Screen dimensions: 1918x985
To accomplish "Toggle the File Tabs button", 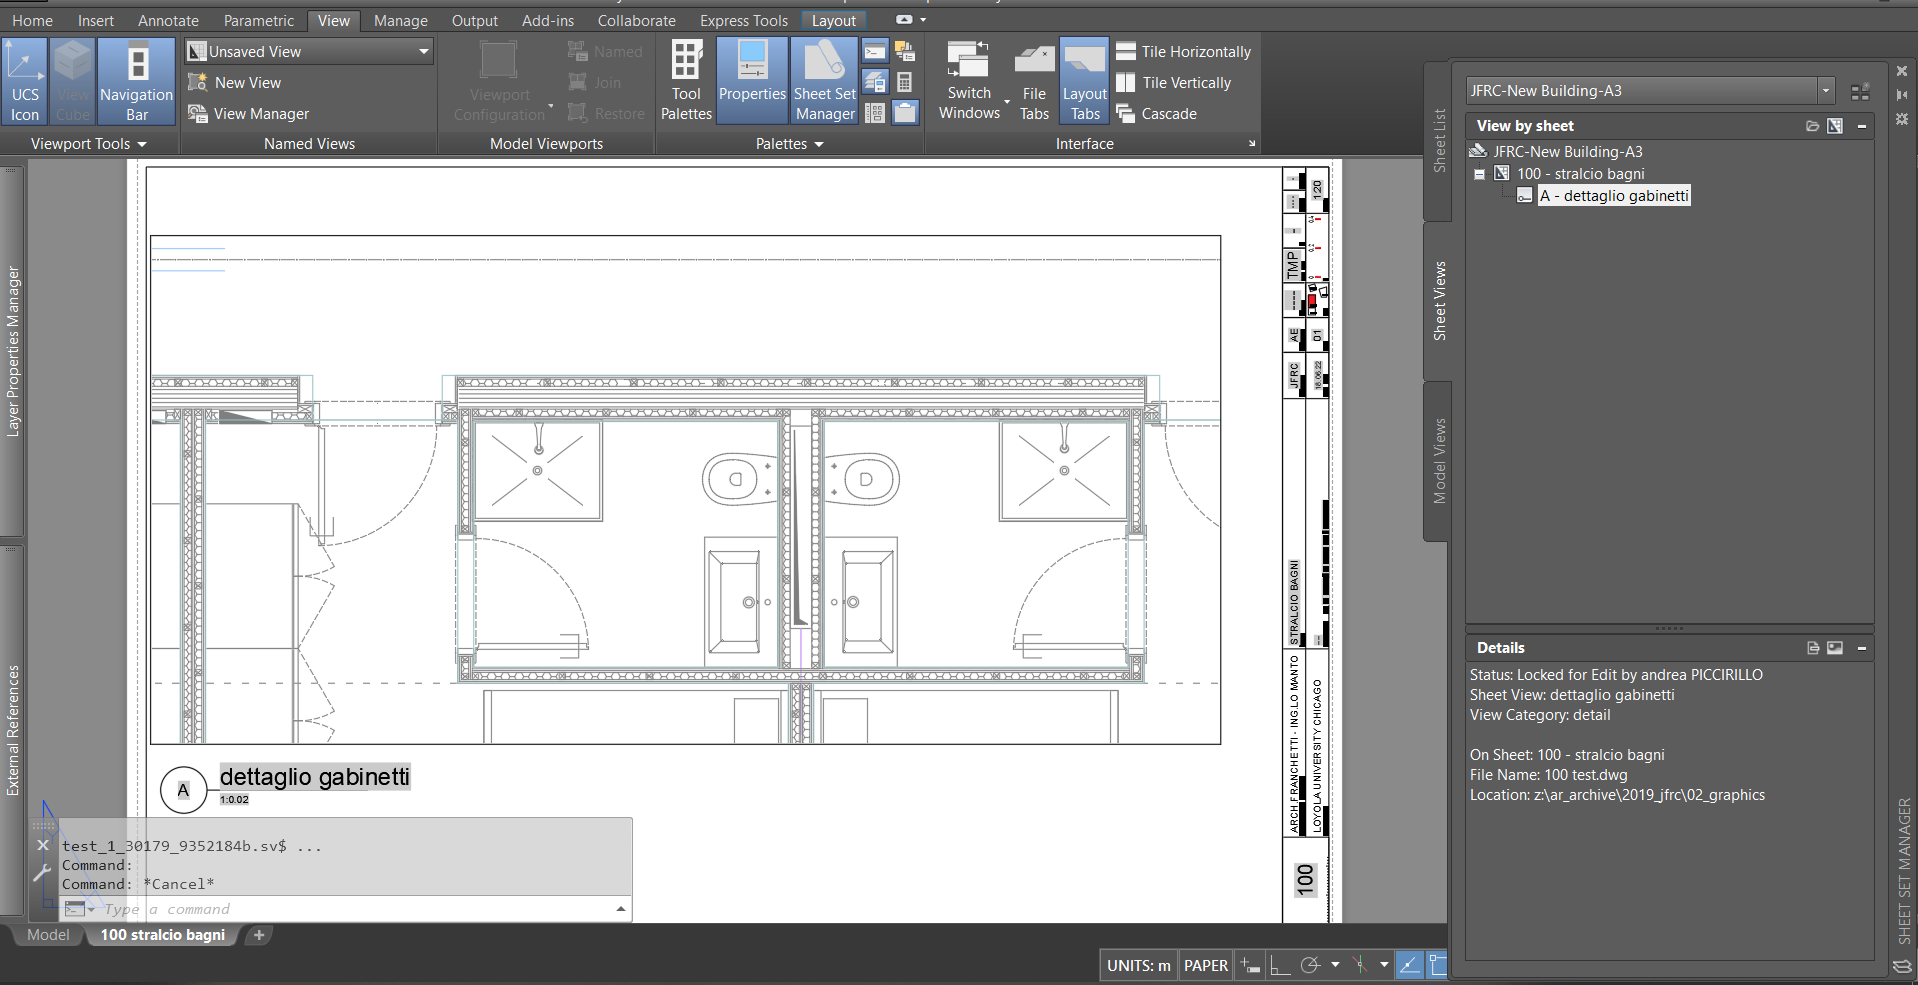I will 1034,82.
